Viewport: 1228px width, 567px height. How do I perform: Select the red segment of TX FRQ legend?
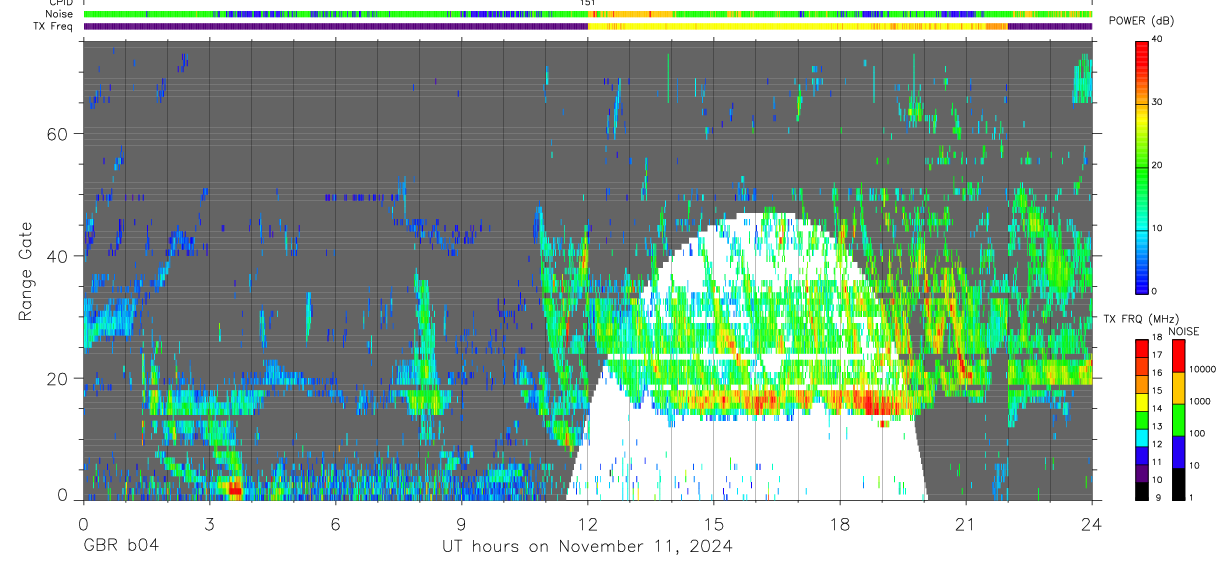(1142, 346)
